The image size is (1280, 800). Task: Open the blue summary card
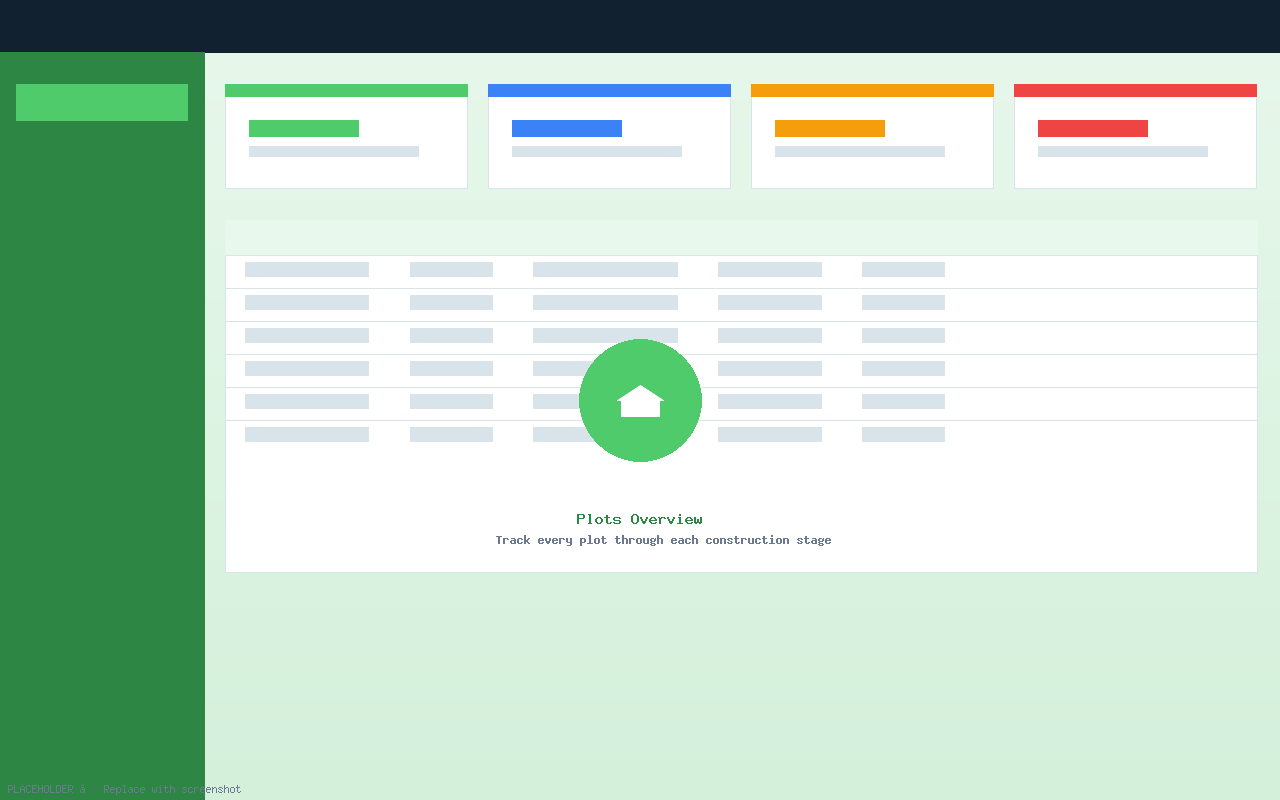pos(609,135)
